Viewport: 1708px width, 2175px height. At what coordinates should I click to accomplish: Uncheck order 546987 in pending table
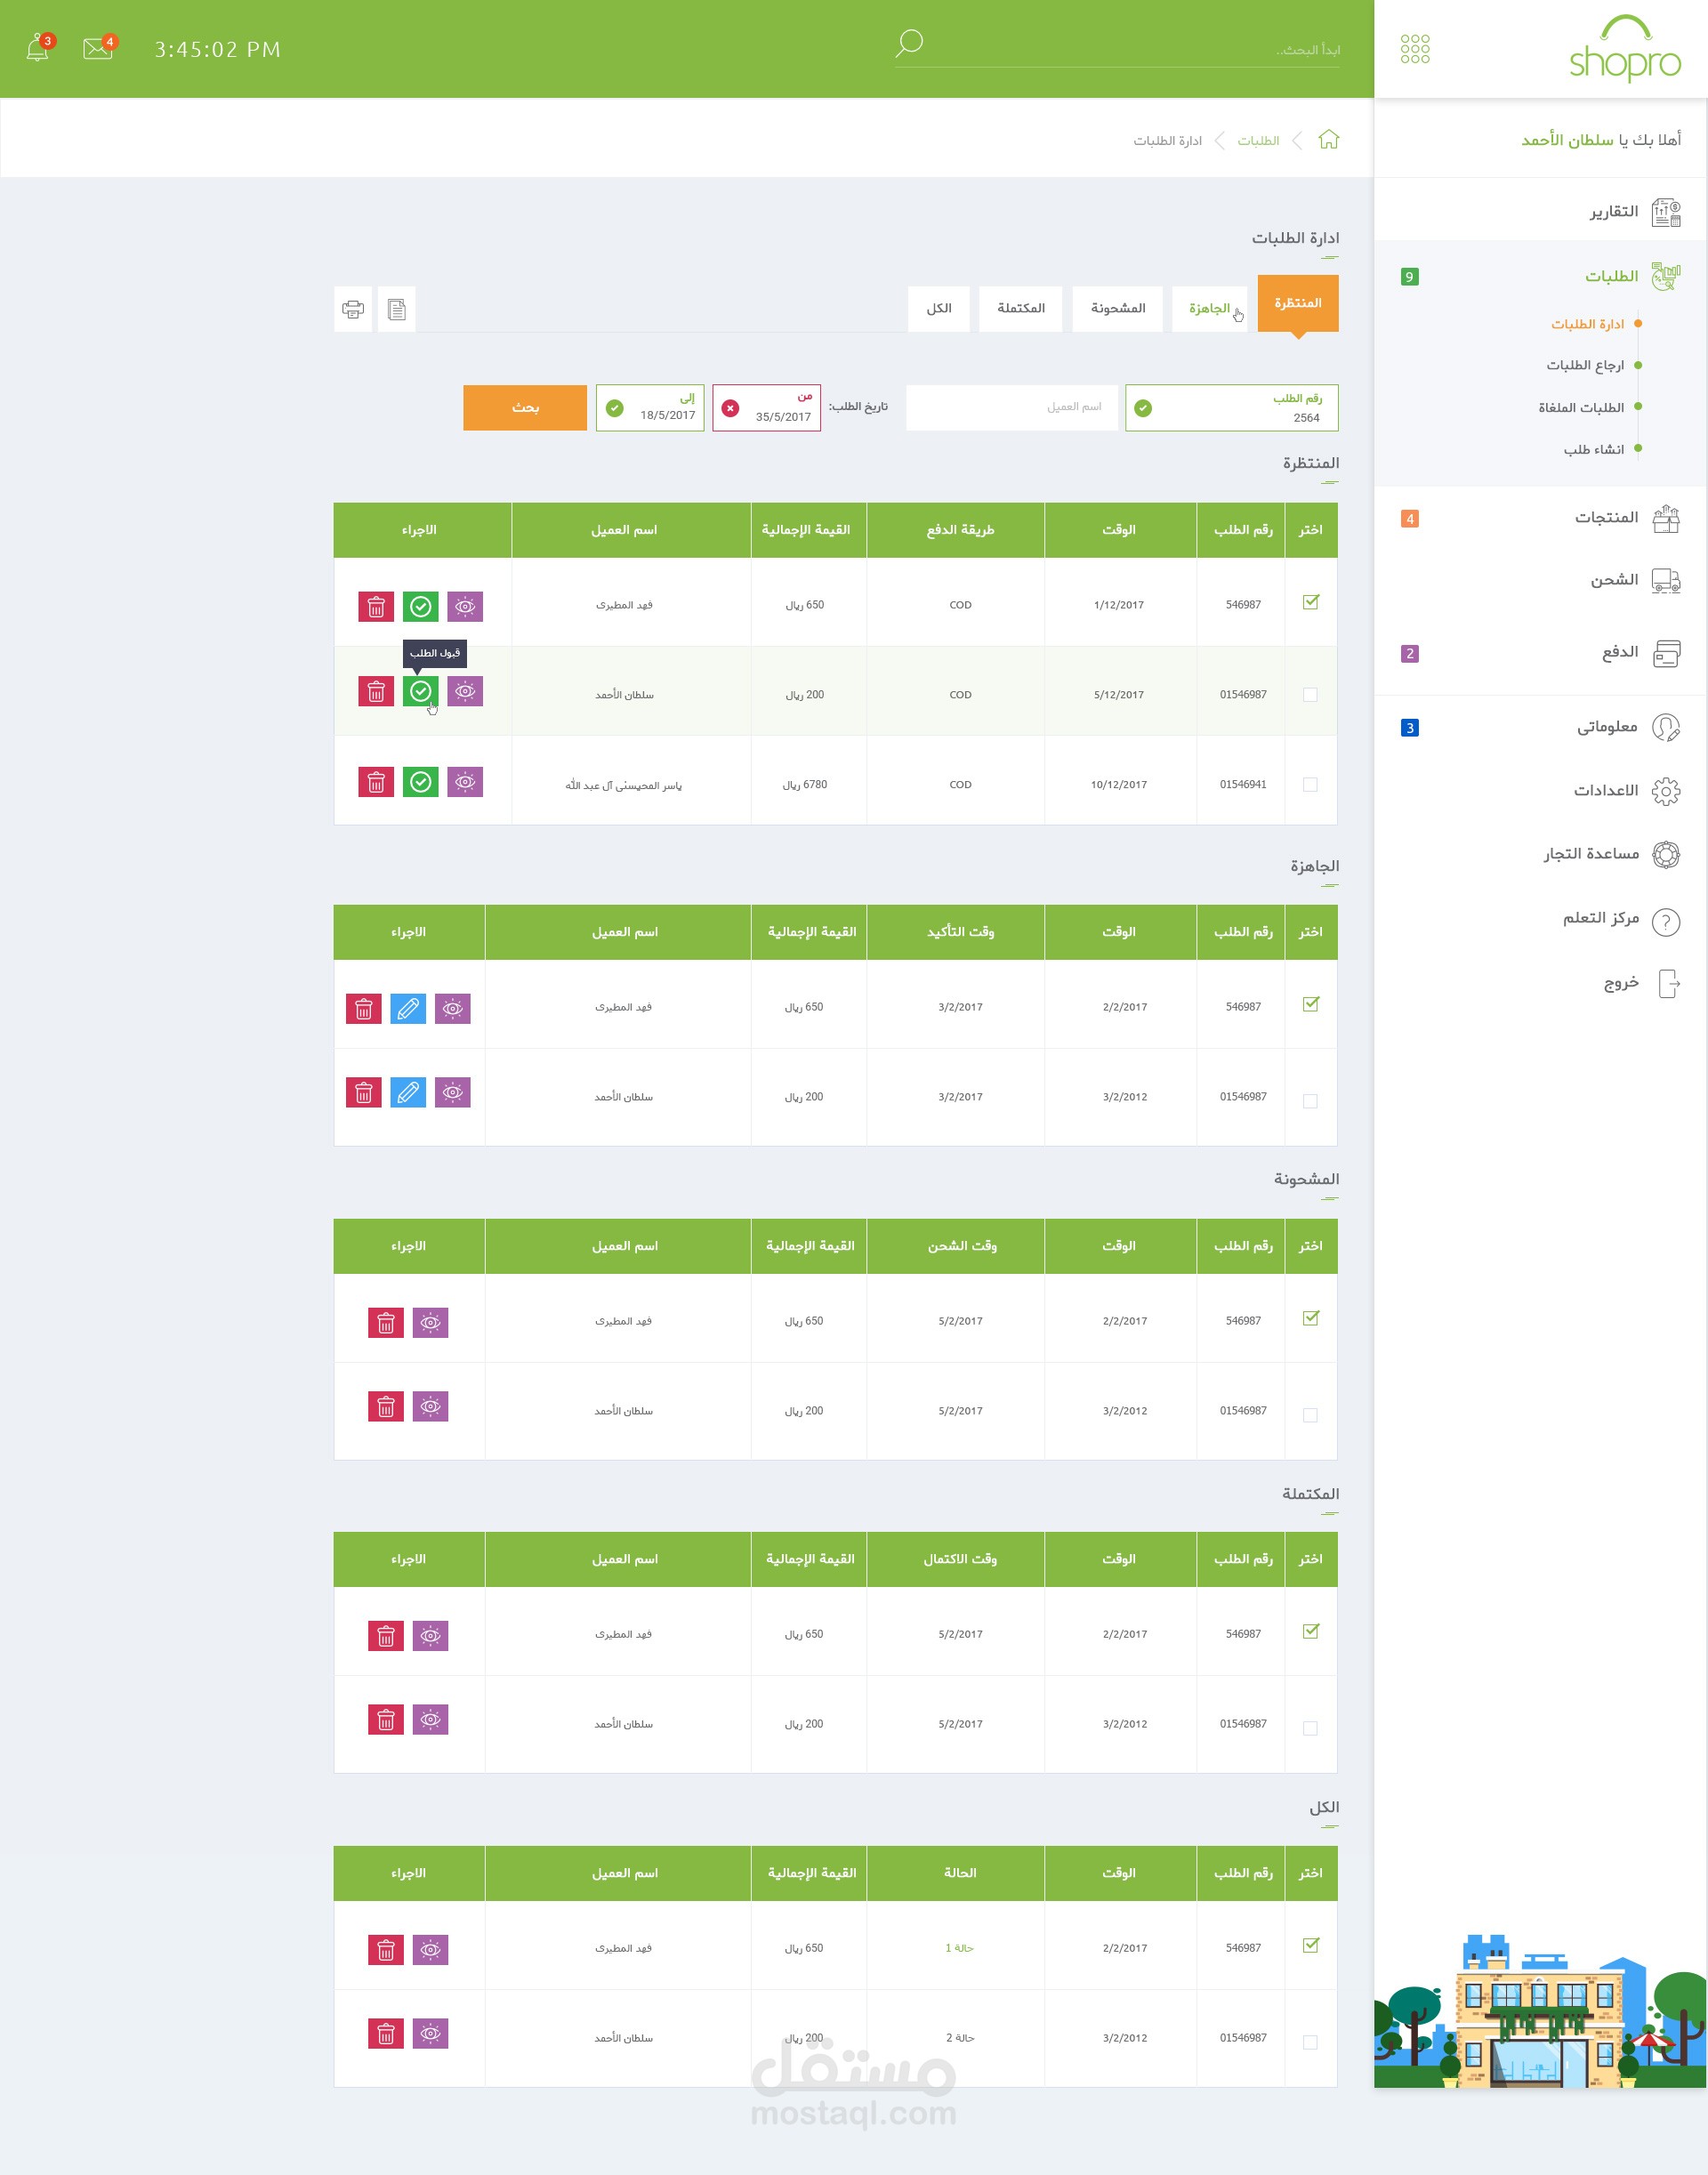[x=1310, y=602]
